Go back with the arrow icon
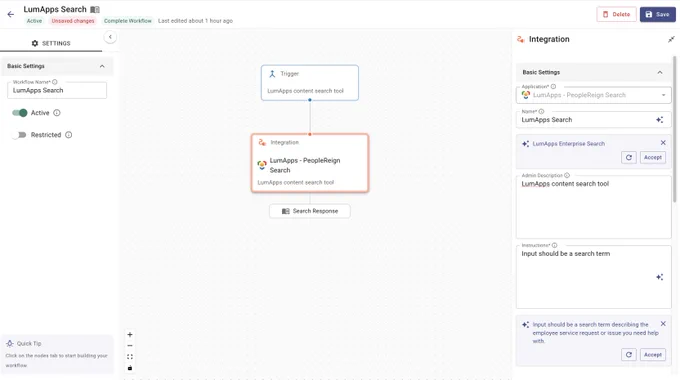This screenshot has width=680, height=380. pyautogui.click(x=11, y=14)
